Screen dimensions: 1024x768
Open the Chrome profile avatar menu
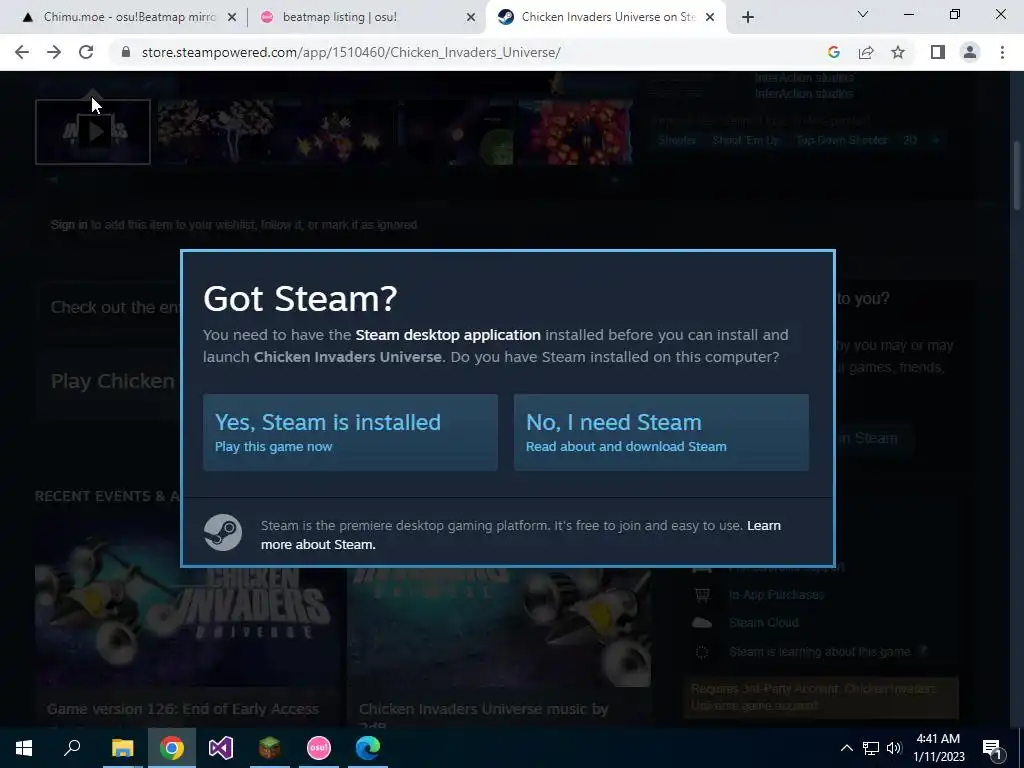970,52
